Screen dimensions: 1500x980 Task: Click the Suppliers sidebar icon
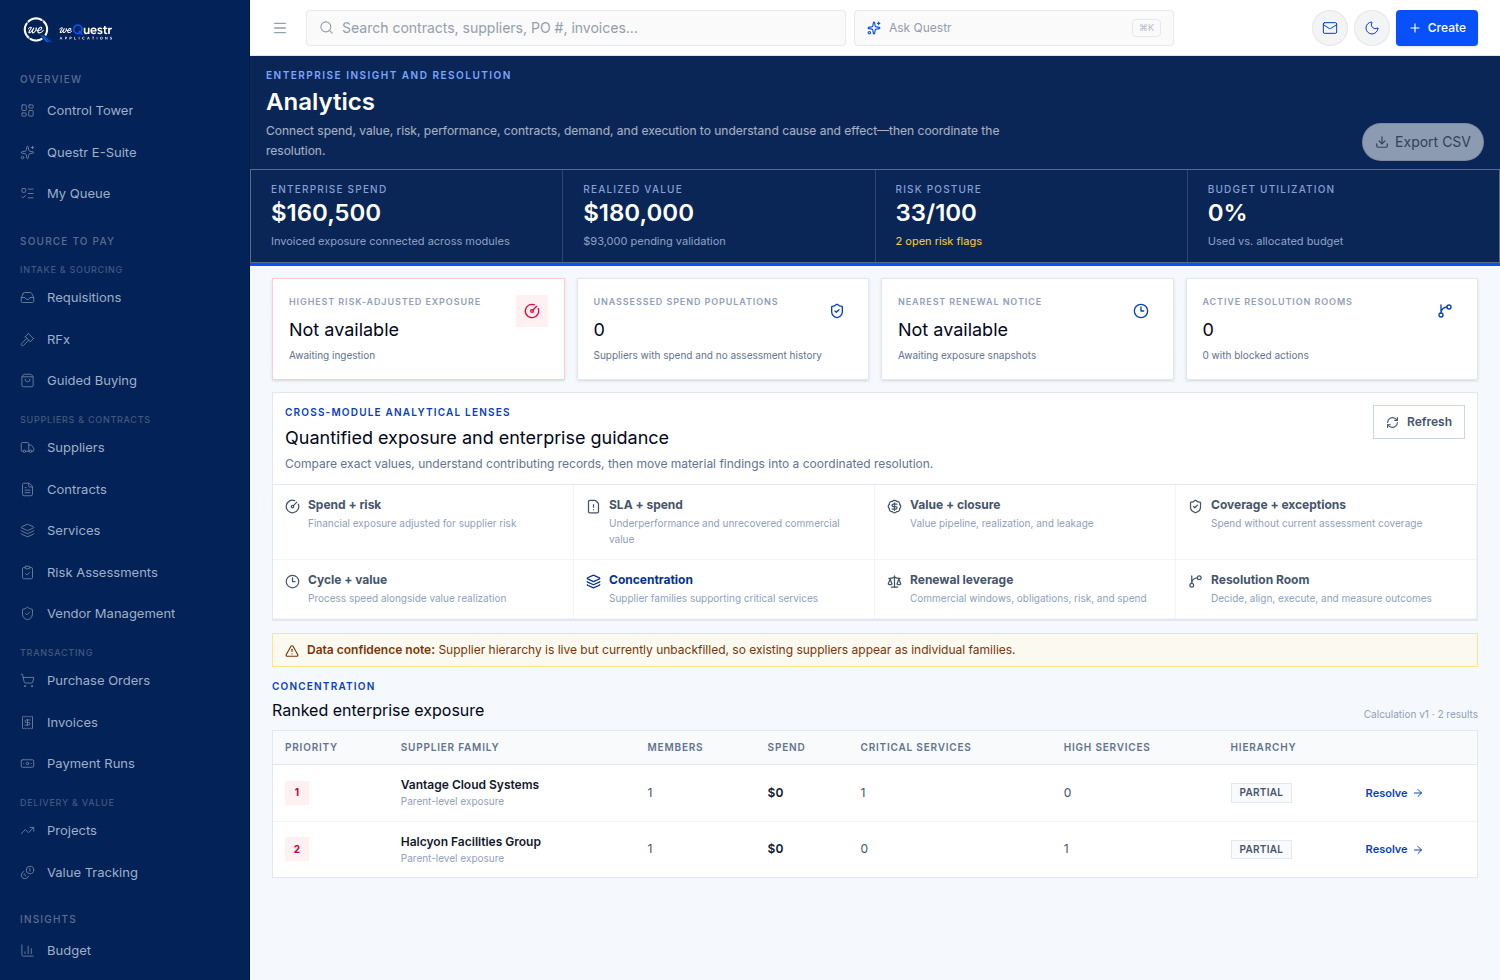(28, 448)
